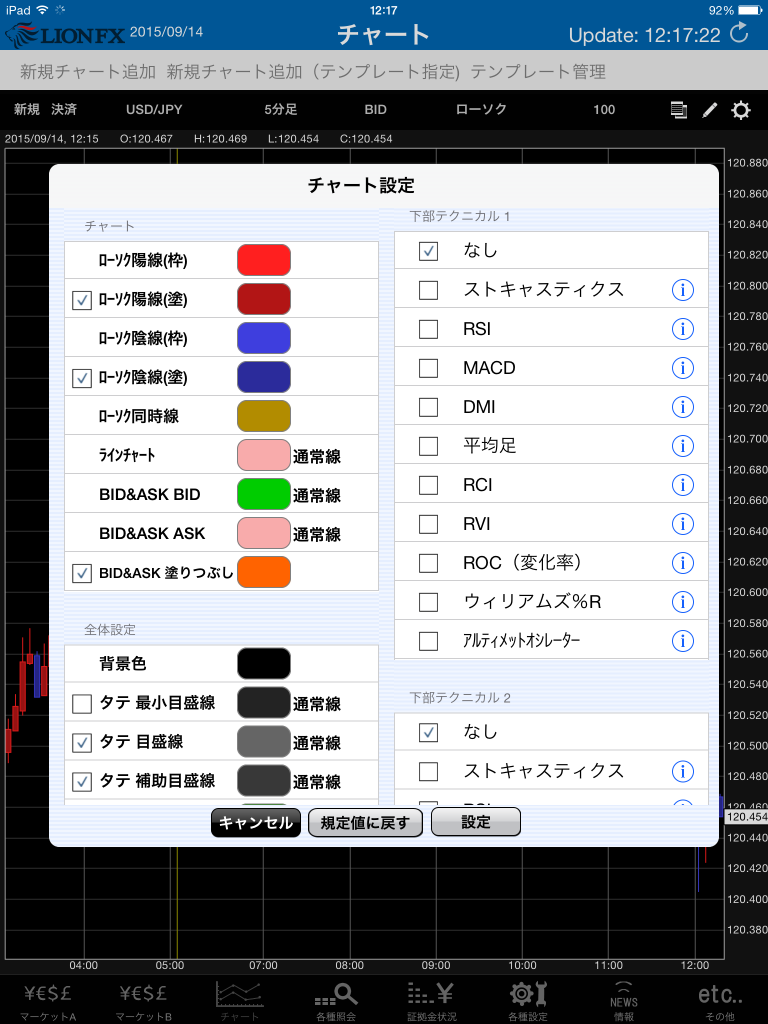768x1024 pixels.
Task: Toggle ローソク陰線(塗) checkbox
Action: point(82,377)
